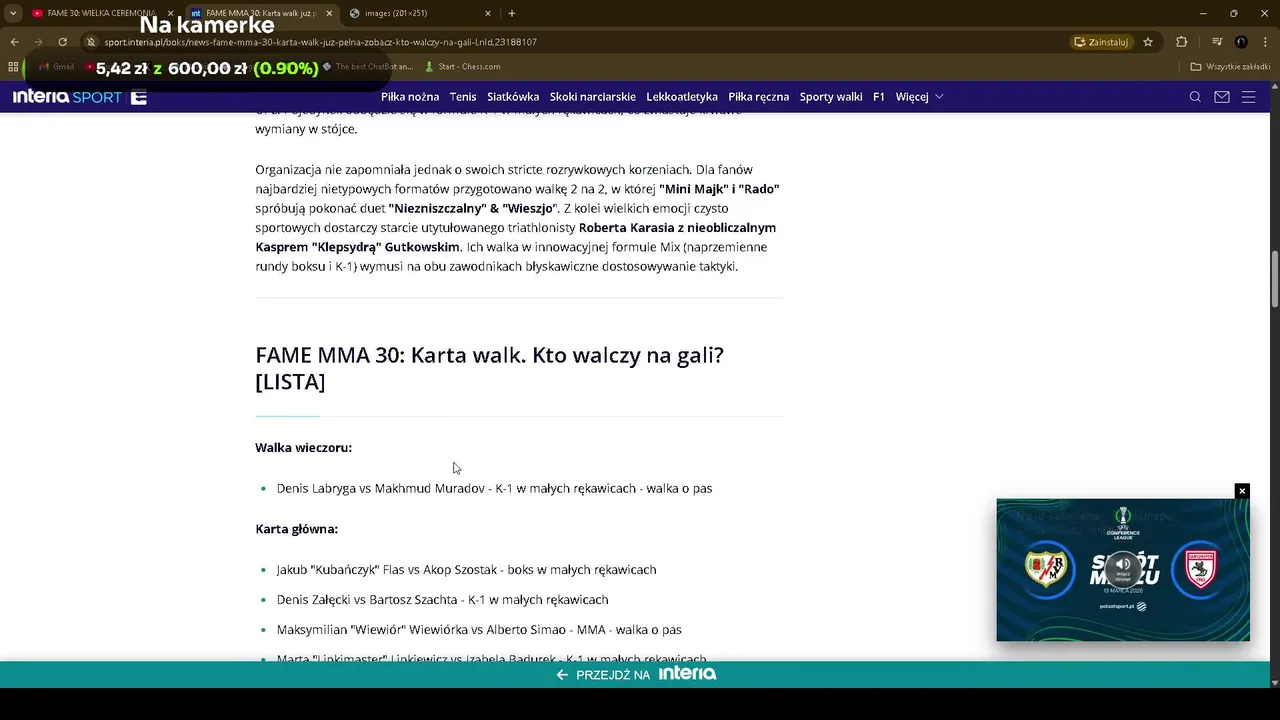Open the Piłka nożna section
Viewport: 1280px width, 720px height.
(x=410, y=97)
